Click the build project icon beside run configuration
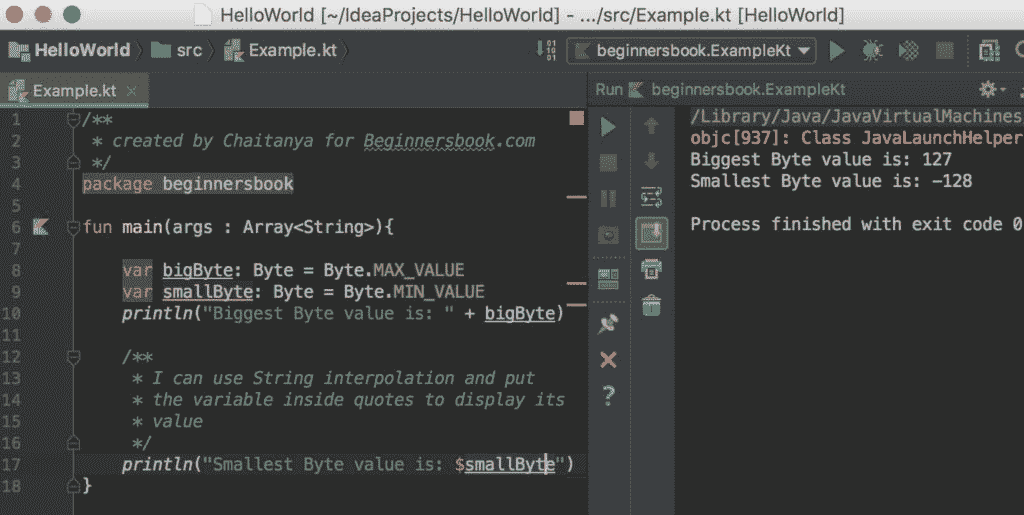This screenshot has width=1024, height=515. click(545, 50)
